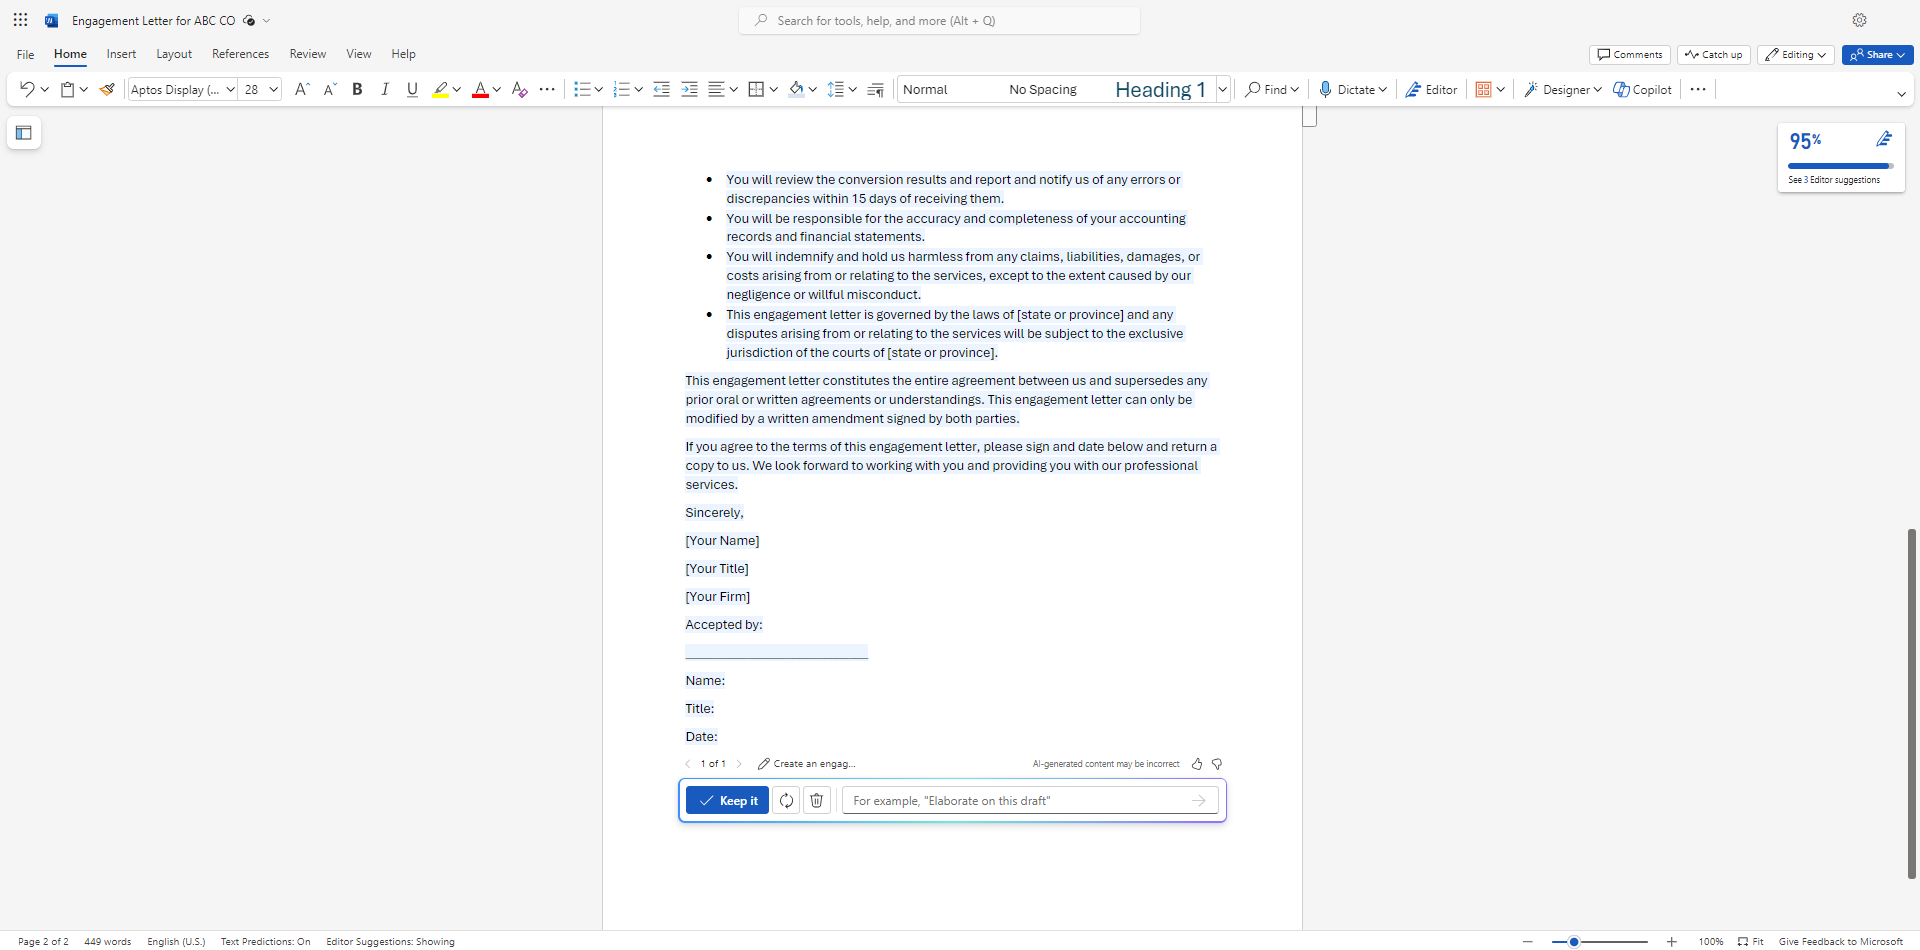Apply underline to selected text
The image size is (1920, 950).
pos(411,89)
